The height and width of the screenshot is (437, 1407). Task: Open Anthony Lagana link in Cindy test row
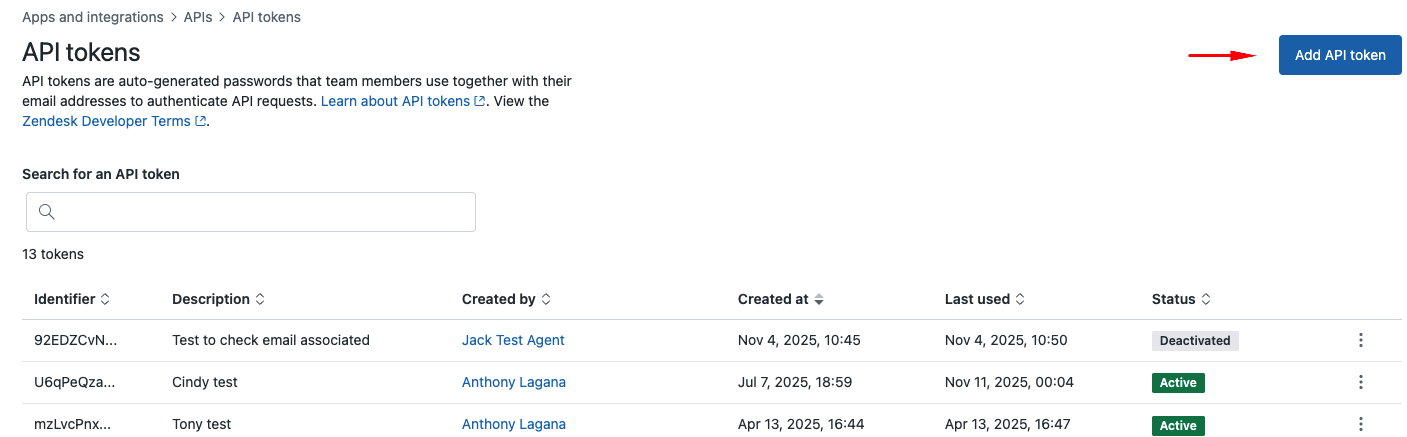point(513,382)
